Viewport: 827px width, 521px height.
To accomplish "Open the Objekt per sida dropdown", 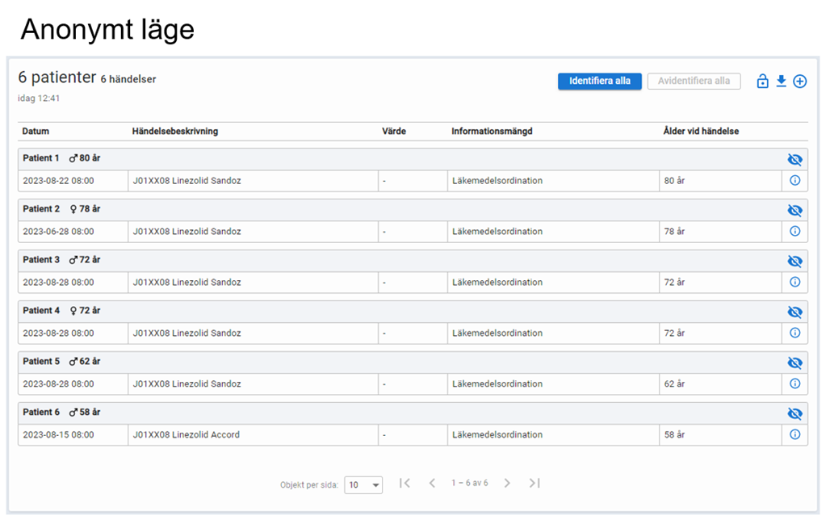I will tap(363, 485).
